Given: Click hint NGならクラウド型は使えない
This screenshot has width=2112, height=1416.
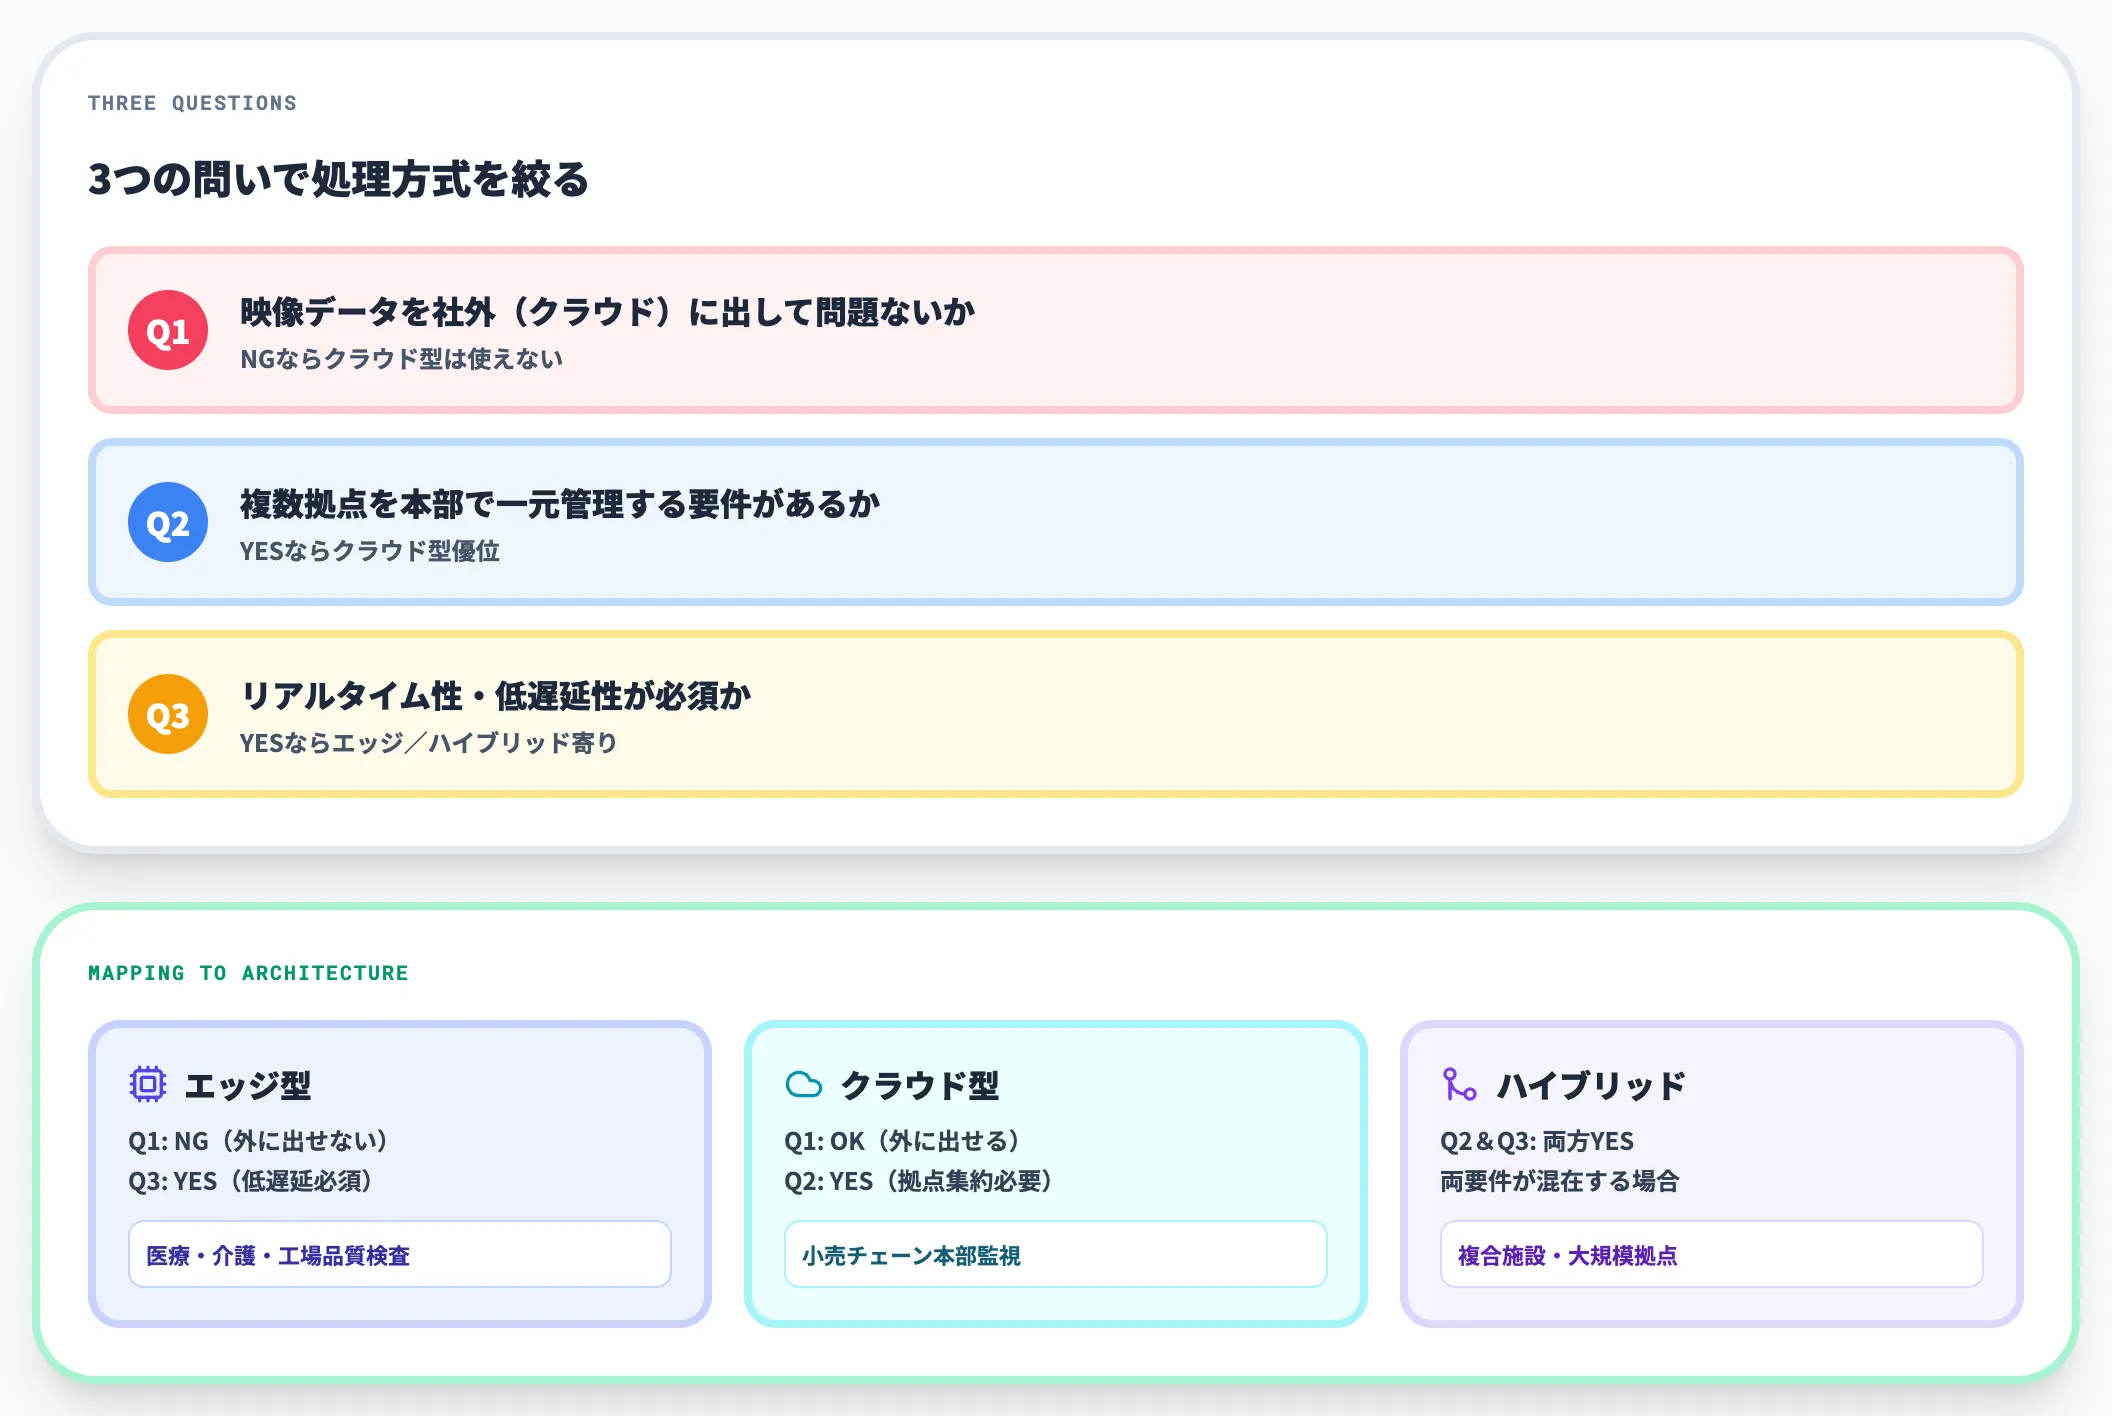Looking at the screenshot, I should click(x=401, y=358).
